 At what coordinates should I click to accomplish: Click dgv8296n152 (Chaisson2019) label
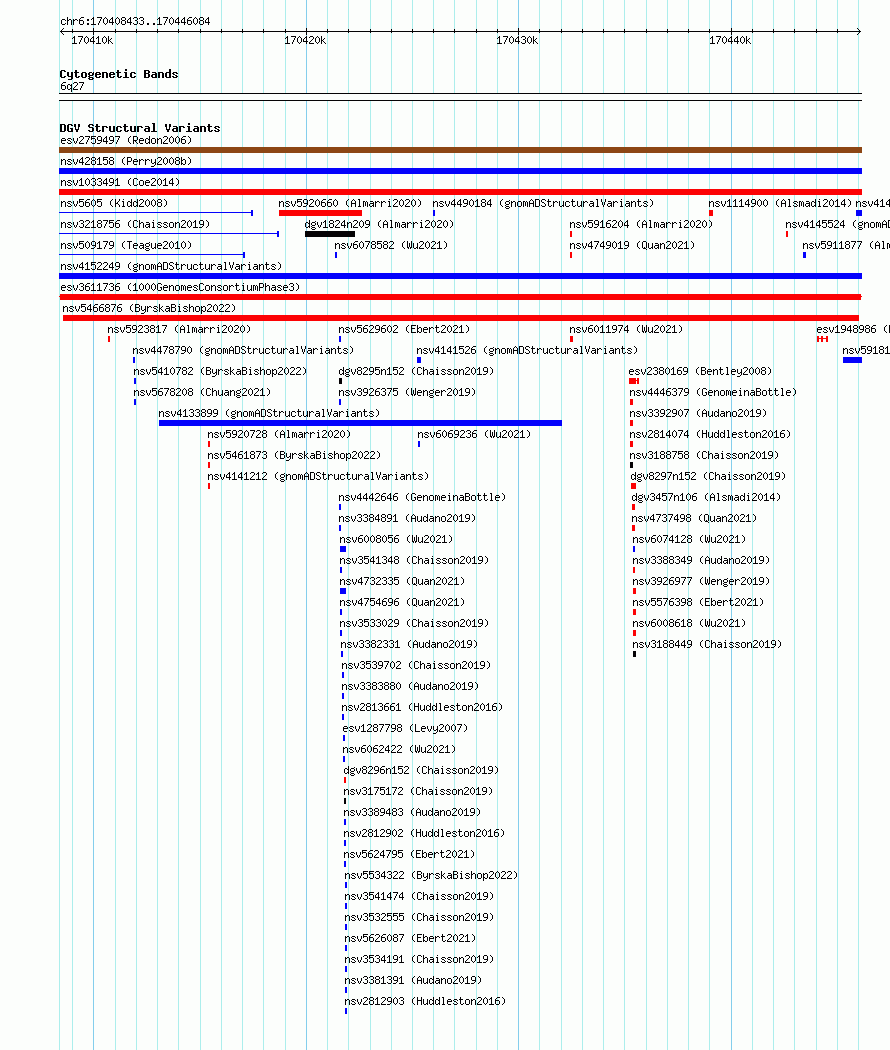[421, 770]
